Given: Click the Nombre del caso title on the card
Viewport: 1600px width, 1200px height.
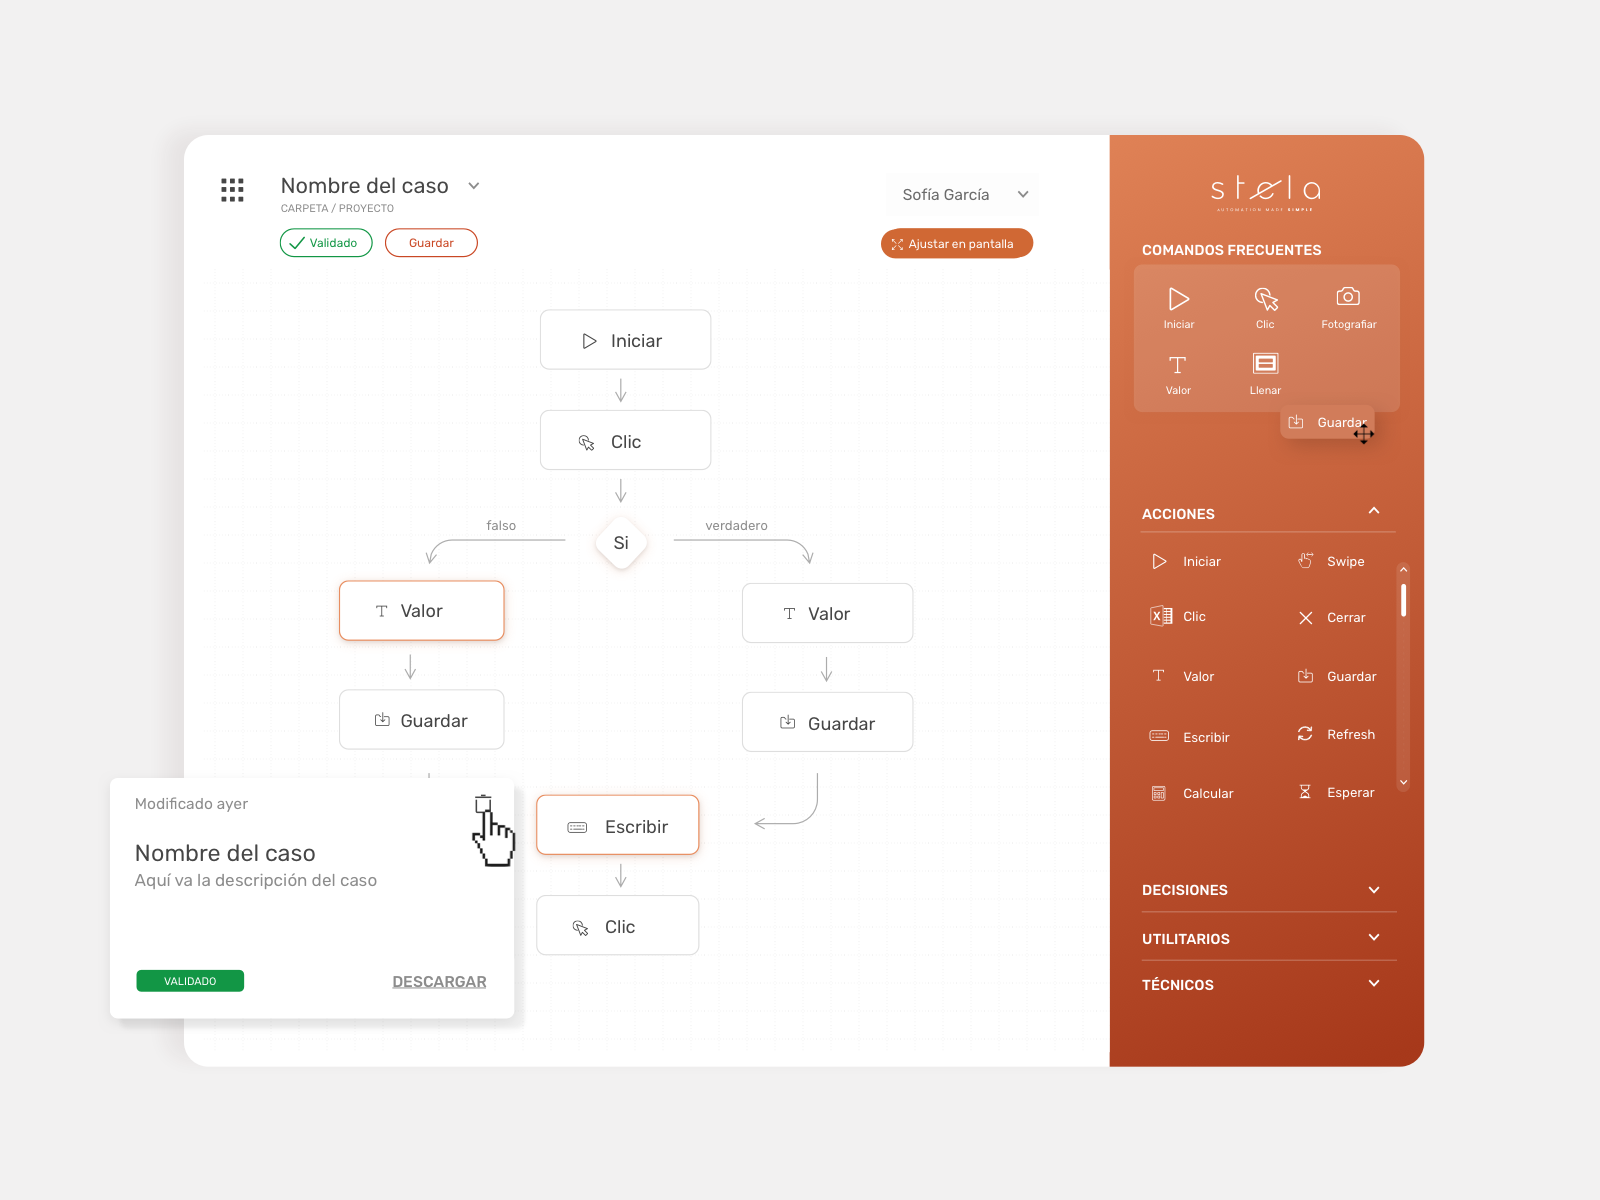Looking at the screenshot, I should [225, 853].
